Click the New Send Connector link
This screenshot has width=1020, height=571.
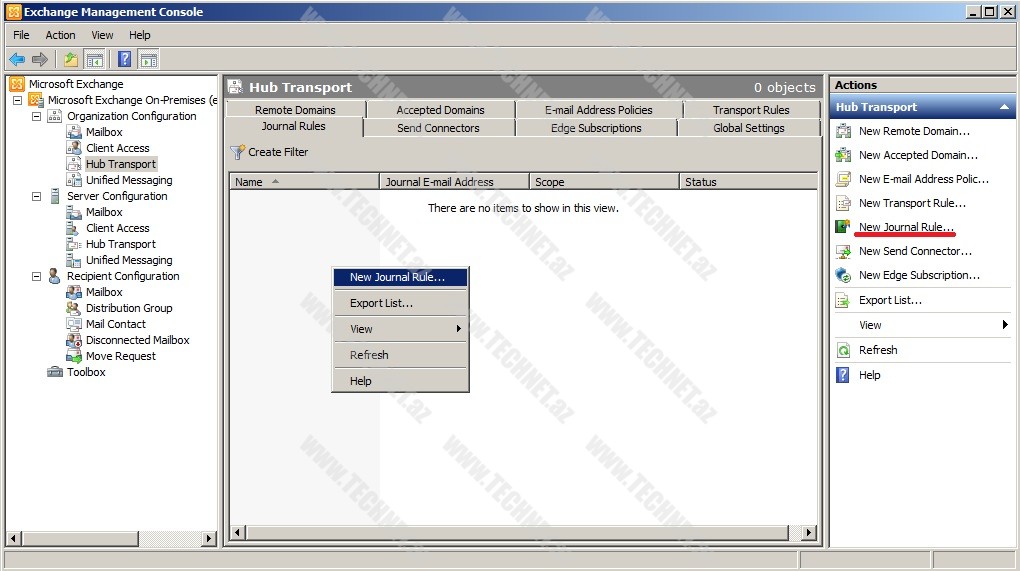915,251
